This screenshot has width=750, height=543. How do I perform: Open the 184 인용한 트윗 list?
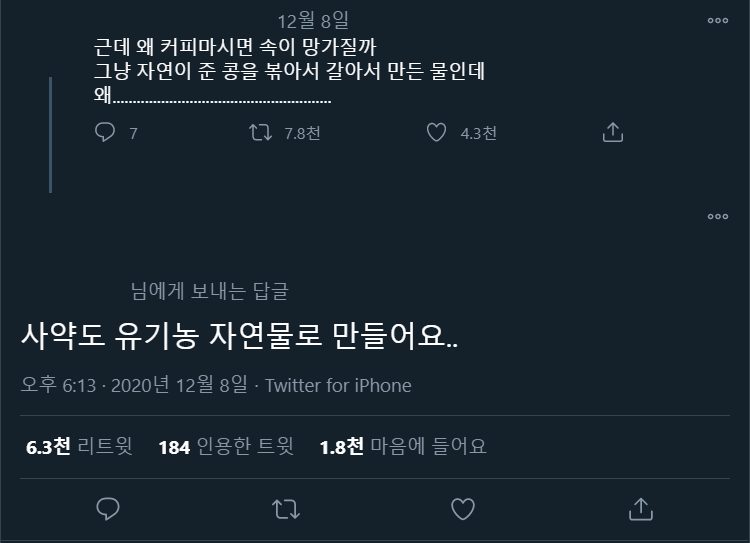226,447
